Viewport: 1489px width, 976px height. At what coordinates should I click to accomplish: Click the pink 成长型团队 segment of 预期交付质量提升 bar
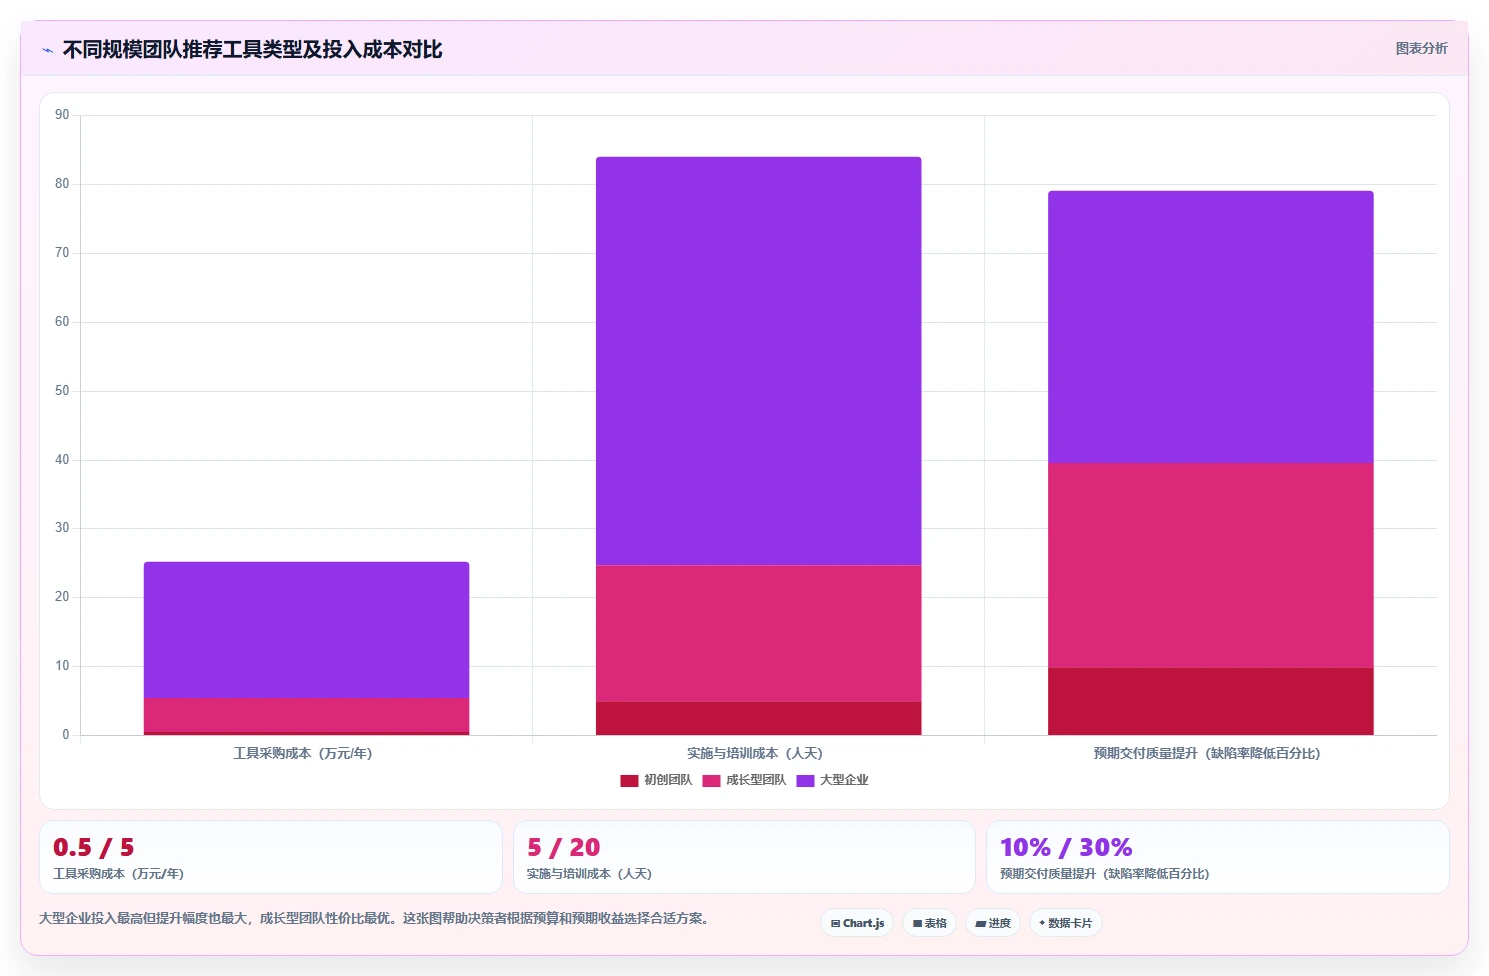1210,565
